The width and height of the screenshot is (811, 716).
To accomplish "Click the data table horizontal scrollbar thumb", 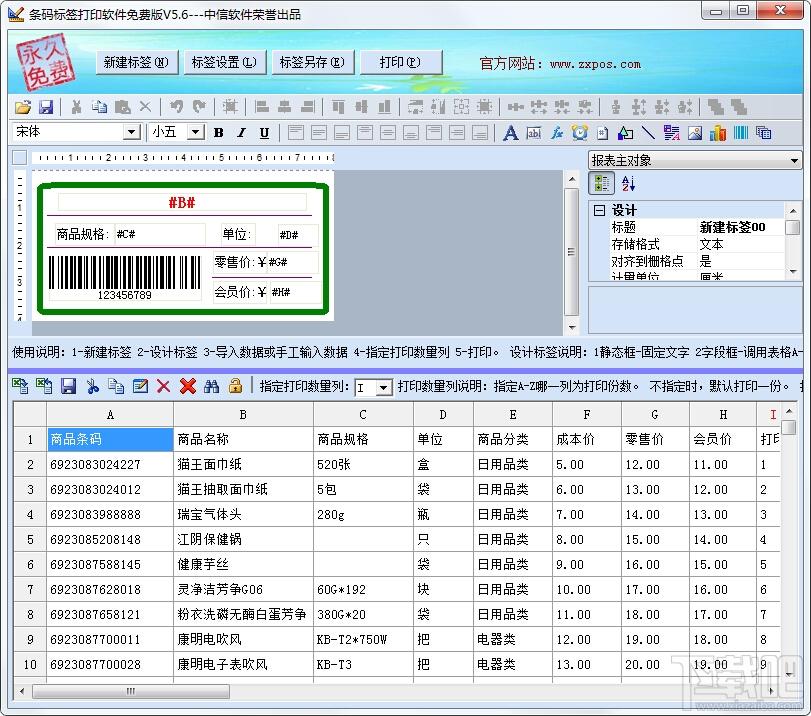I will click(x=131, y=691).
